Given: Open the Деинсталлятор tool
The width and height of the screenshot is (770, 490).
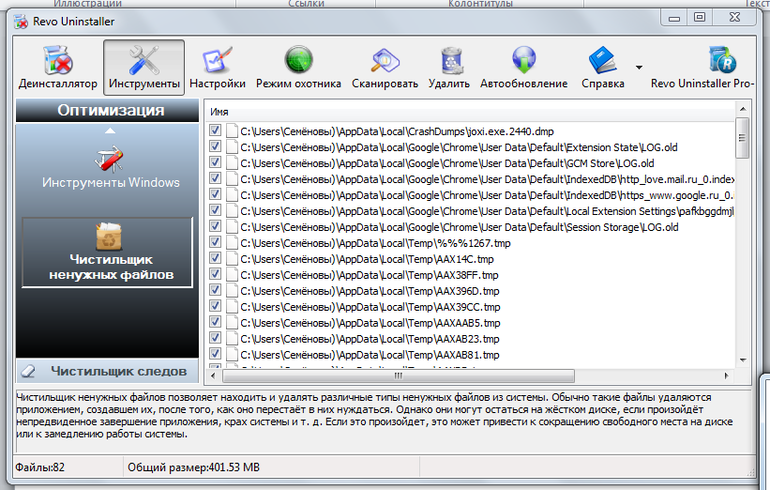Looking at the screenshot, I should (58, 67).
